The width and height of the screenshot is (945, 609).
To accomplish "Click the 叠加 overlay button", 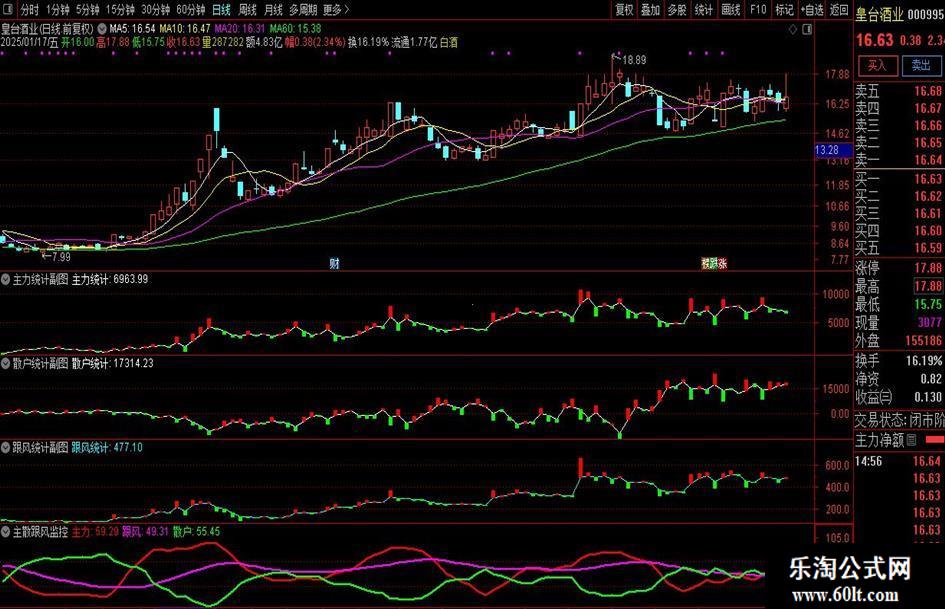I will tap(650, 10).
